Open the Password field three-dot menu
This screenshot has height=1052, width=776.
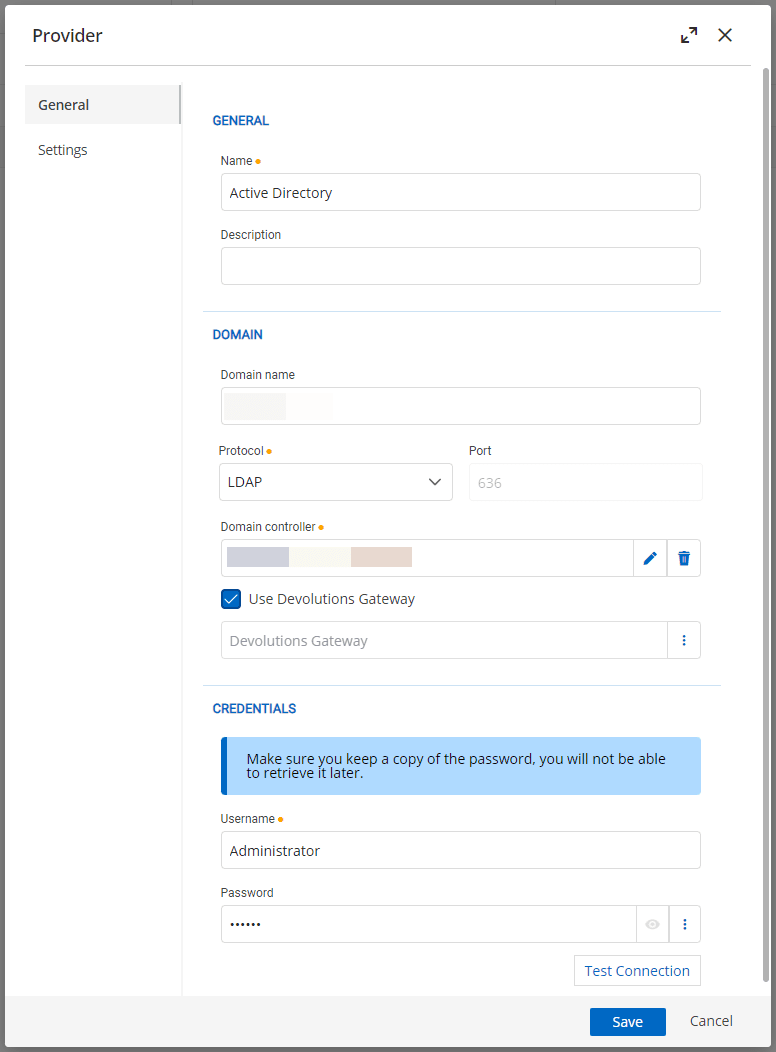click(x=684, y=924)
